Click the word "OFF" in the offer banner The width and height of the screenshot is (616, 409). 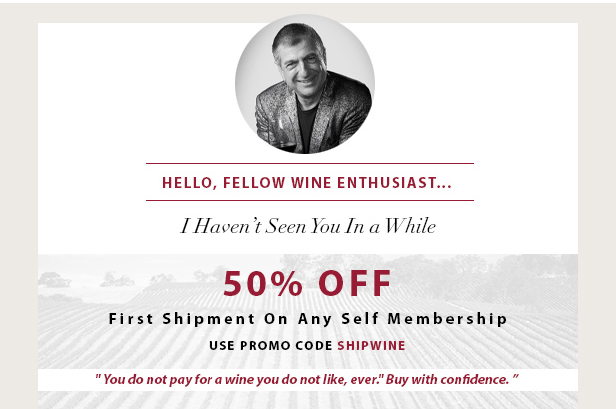point(355,283)
